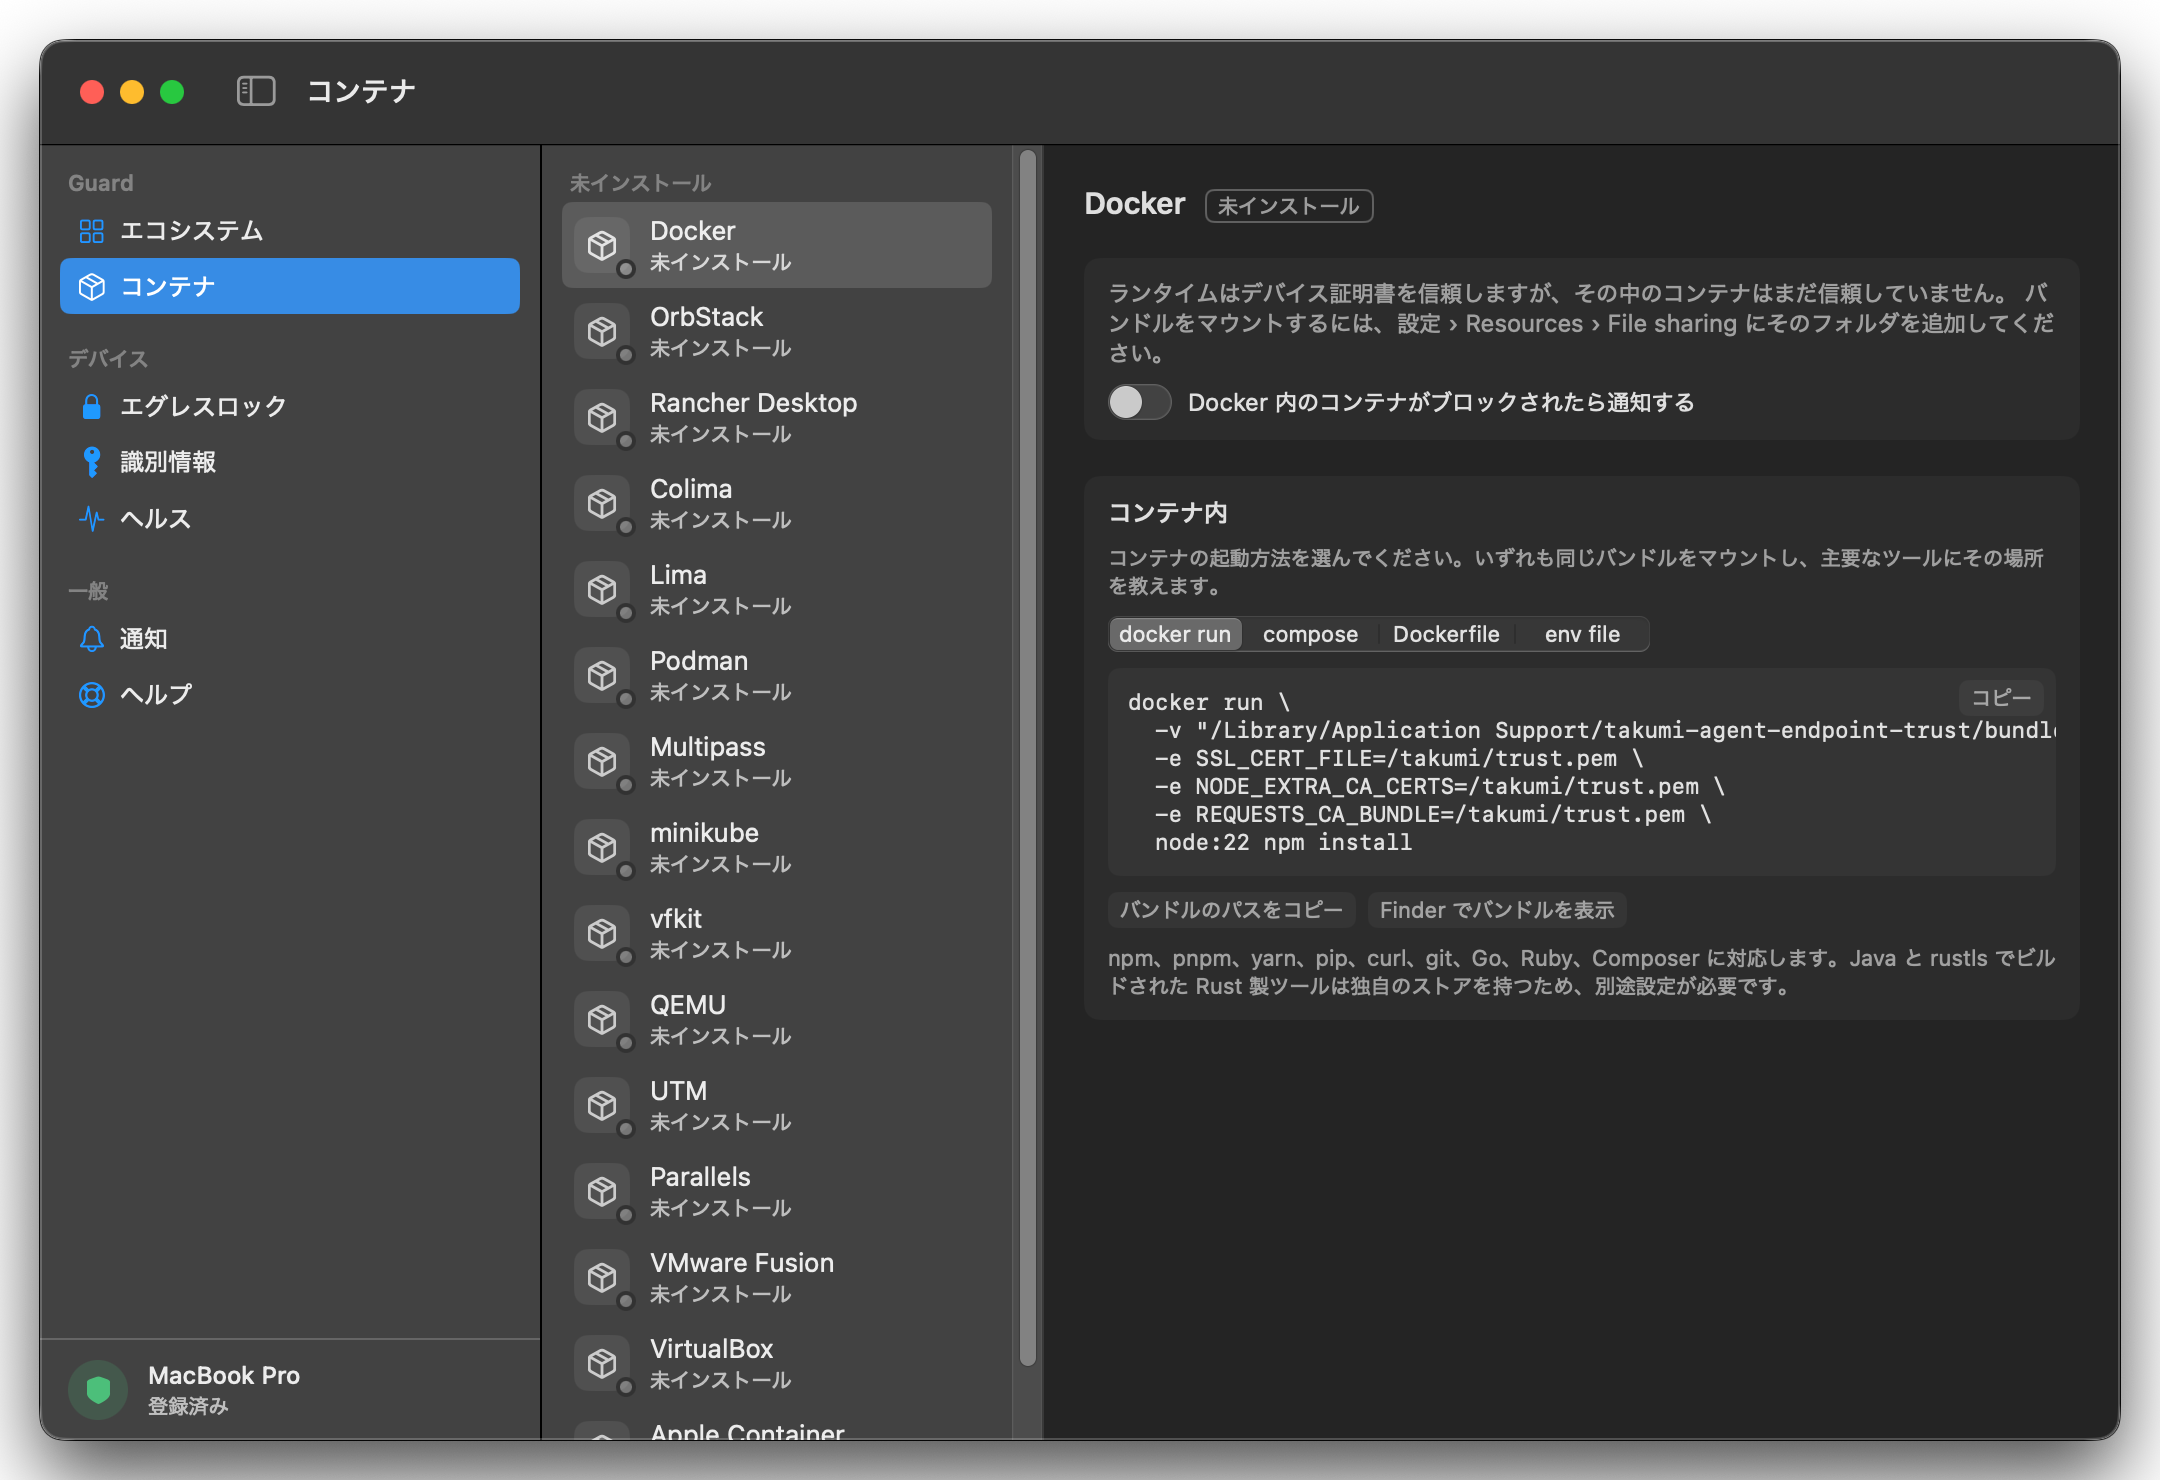2160x1480 pixels.
Task: Click the Parallels container icon
Action: pyautogui.click(x=602, y=1191)
